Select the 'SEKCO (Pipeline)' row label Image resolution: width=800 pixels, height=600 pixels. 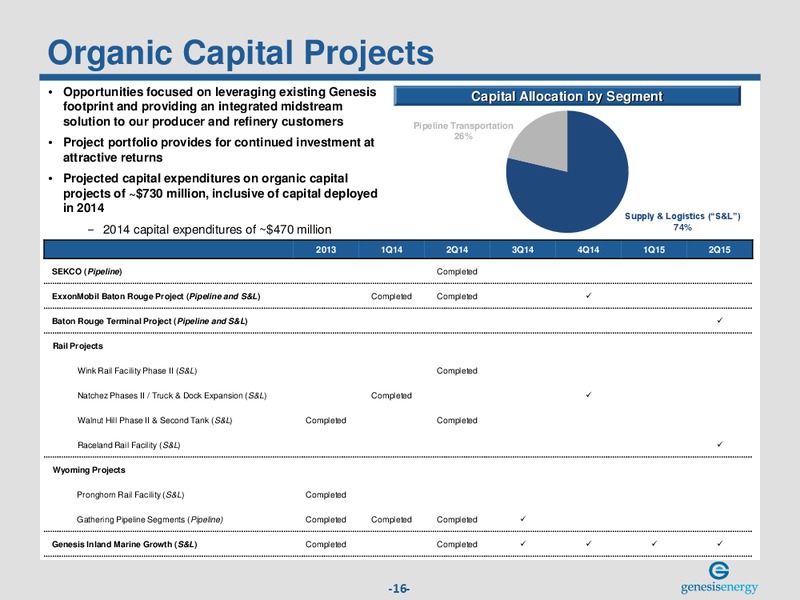pyautogui.click(x=87, y=271)
